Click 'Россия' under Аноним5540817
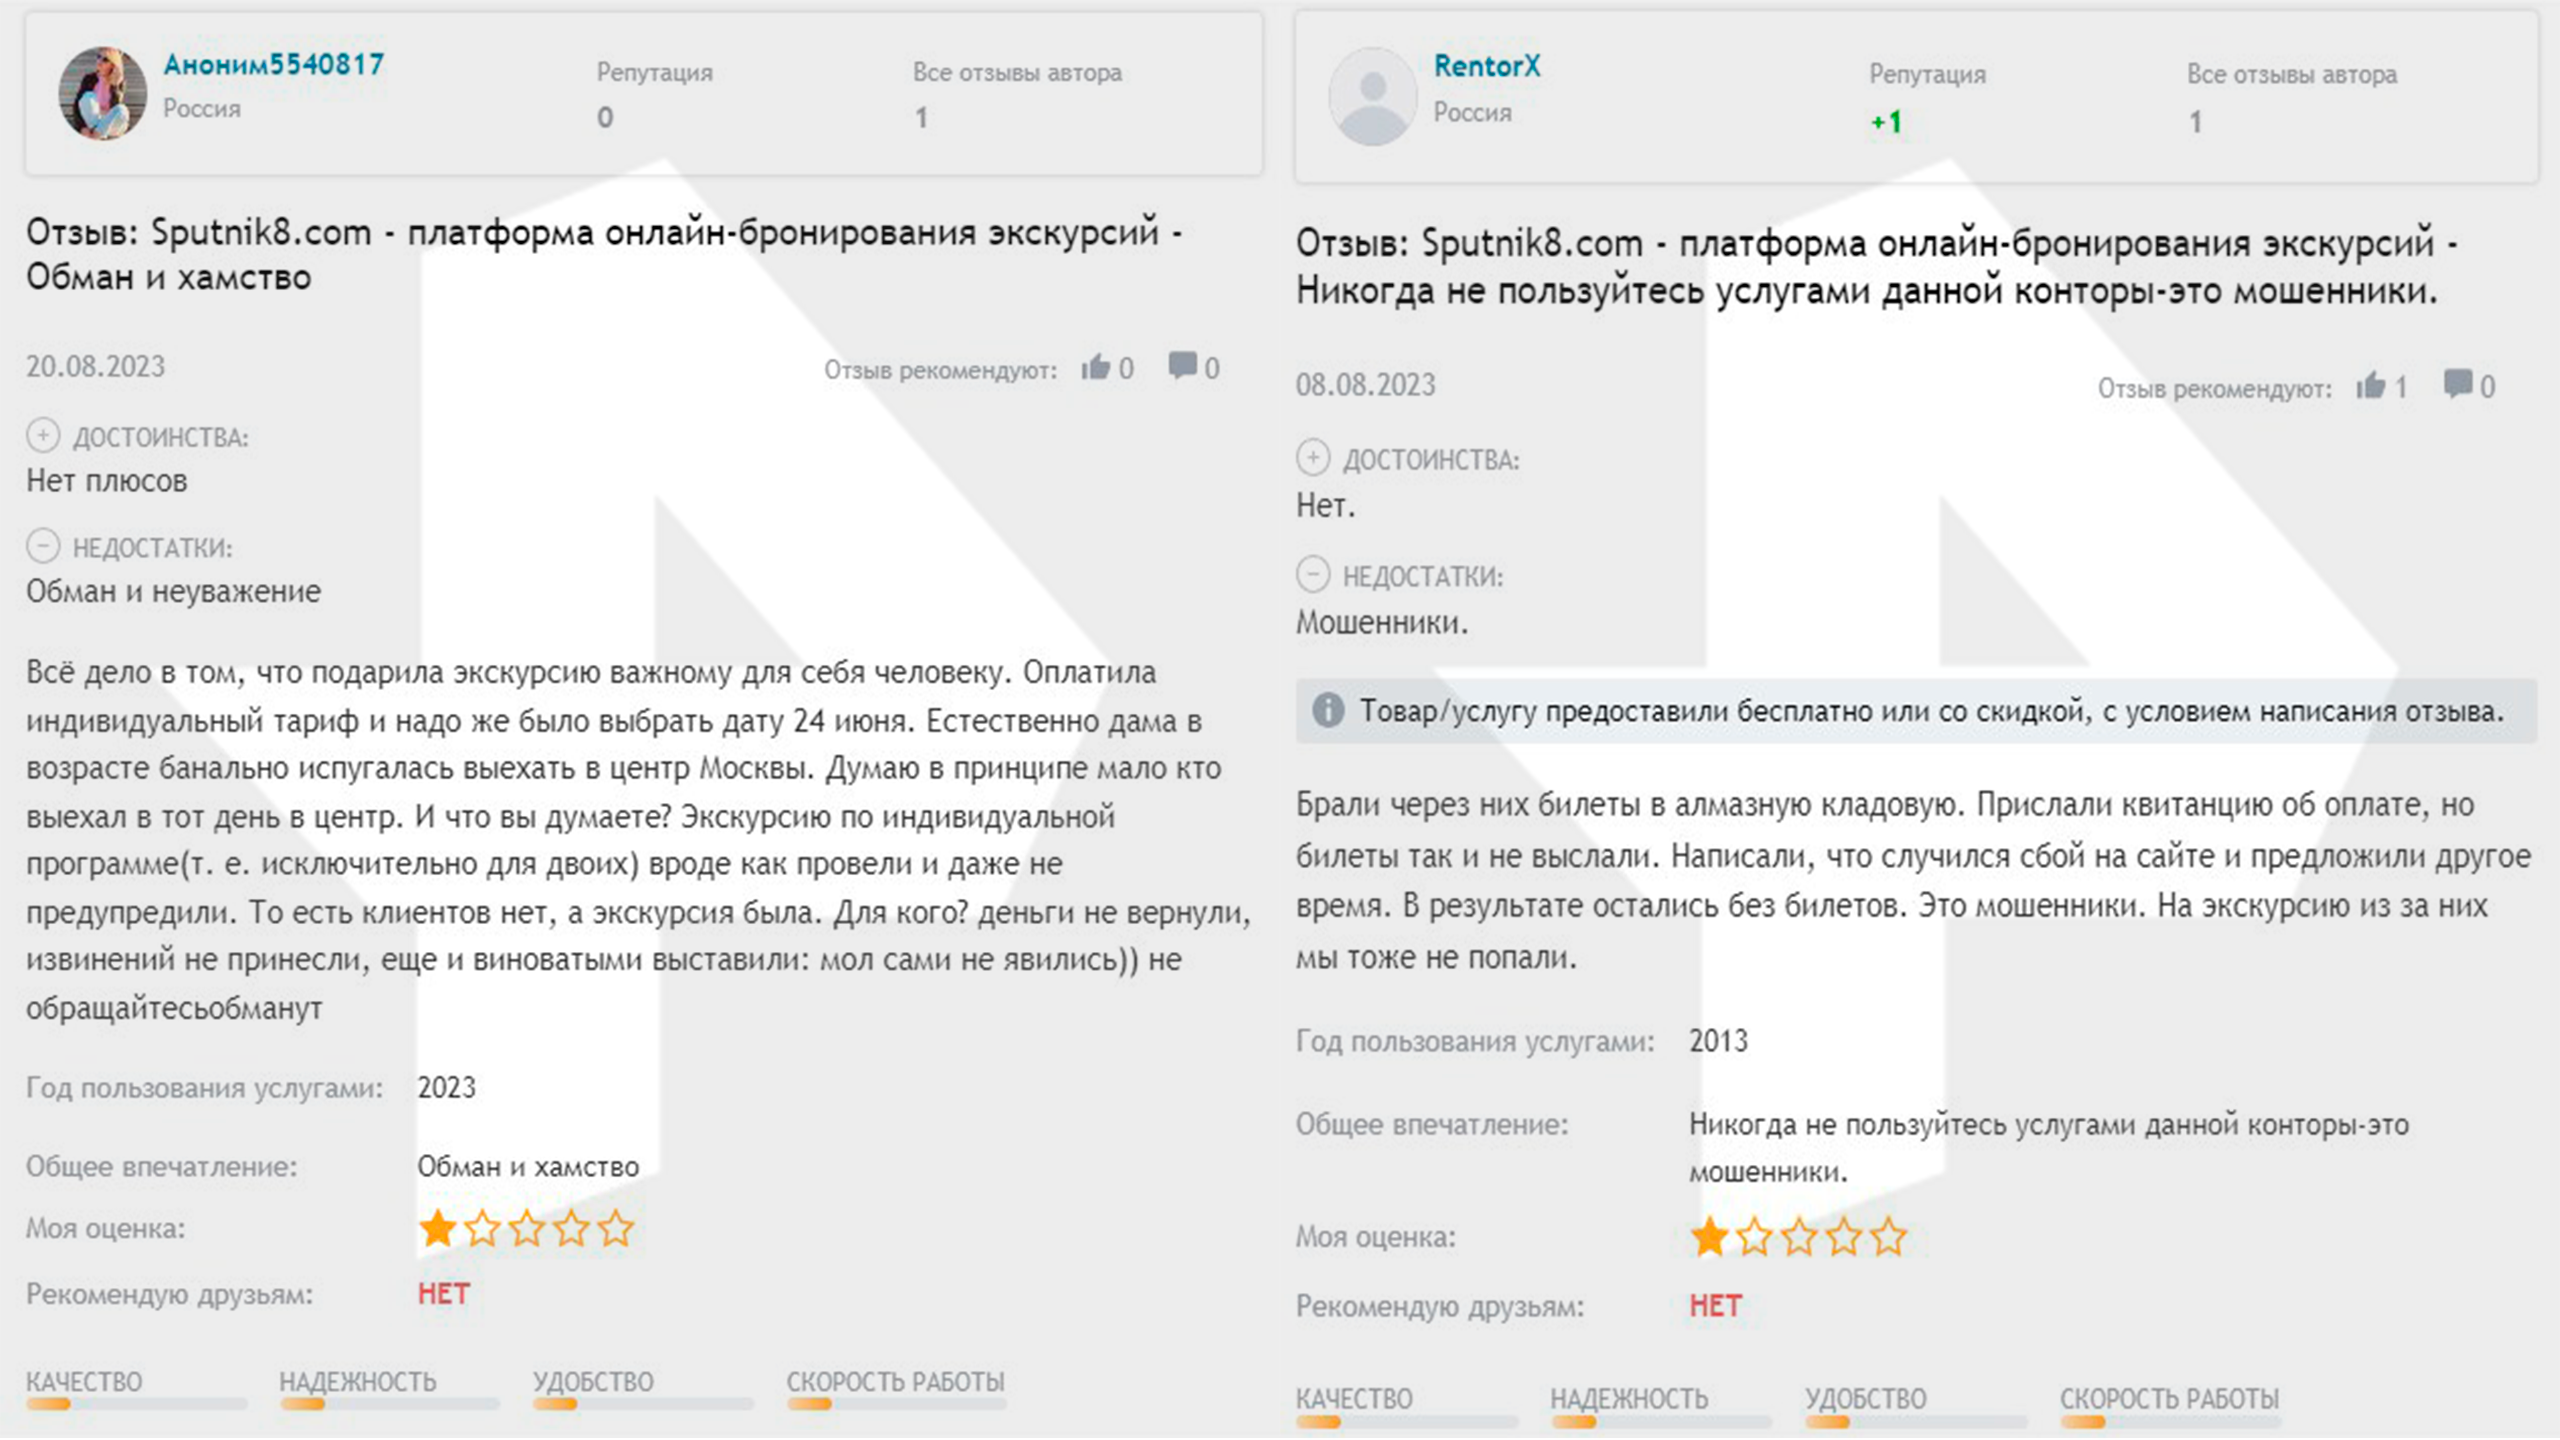 (202, 108)
